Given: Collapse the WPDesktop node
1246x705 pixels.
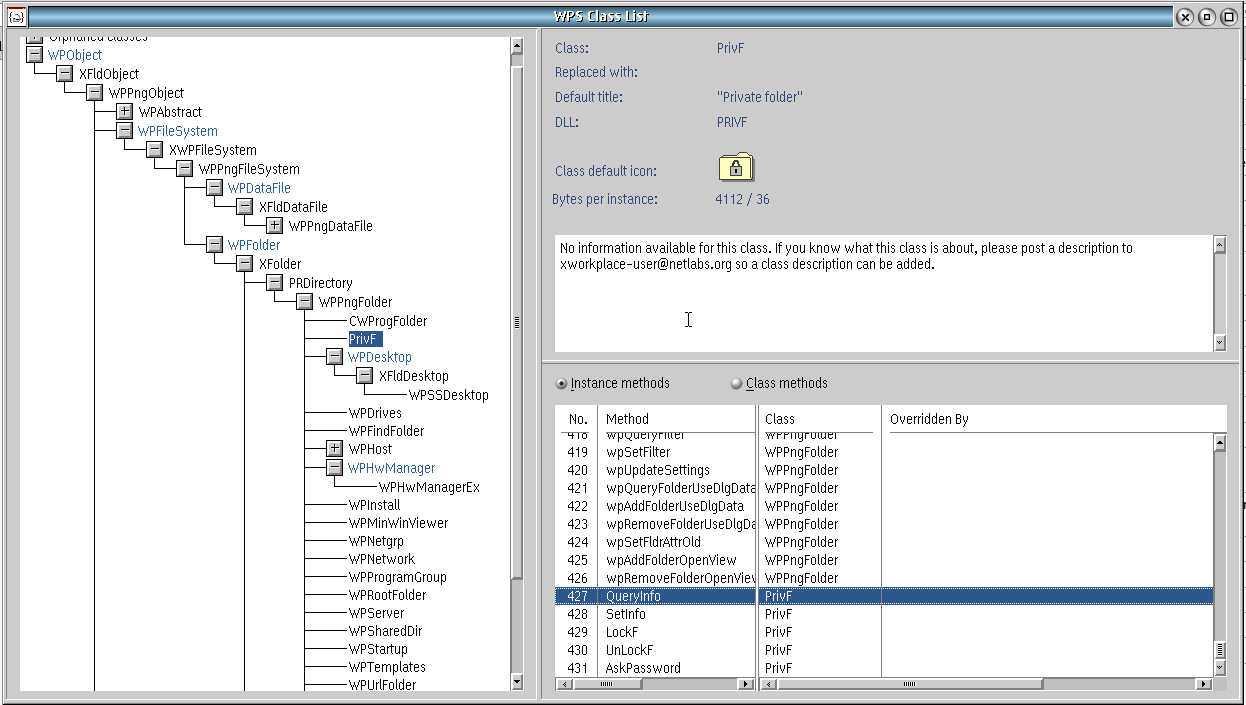Looking at the screenshot, I should (334, 357).
